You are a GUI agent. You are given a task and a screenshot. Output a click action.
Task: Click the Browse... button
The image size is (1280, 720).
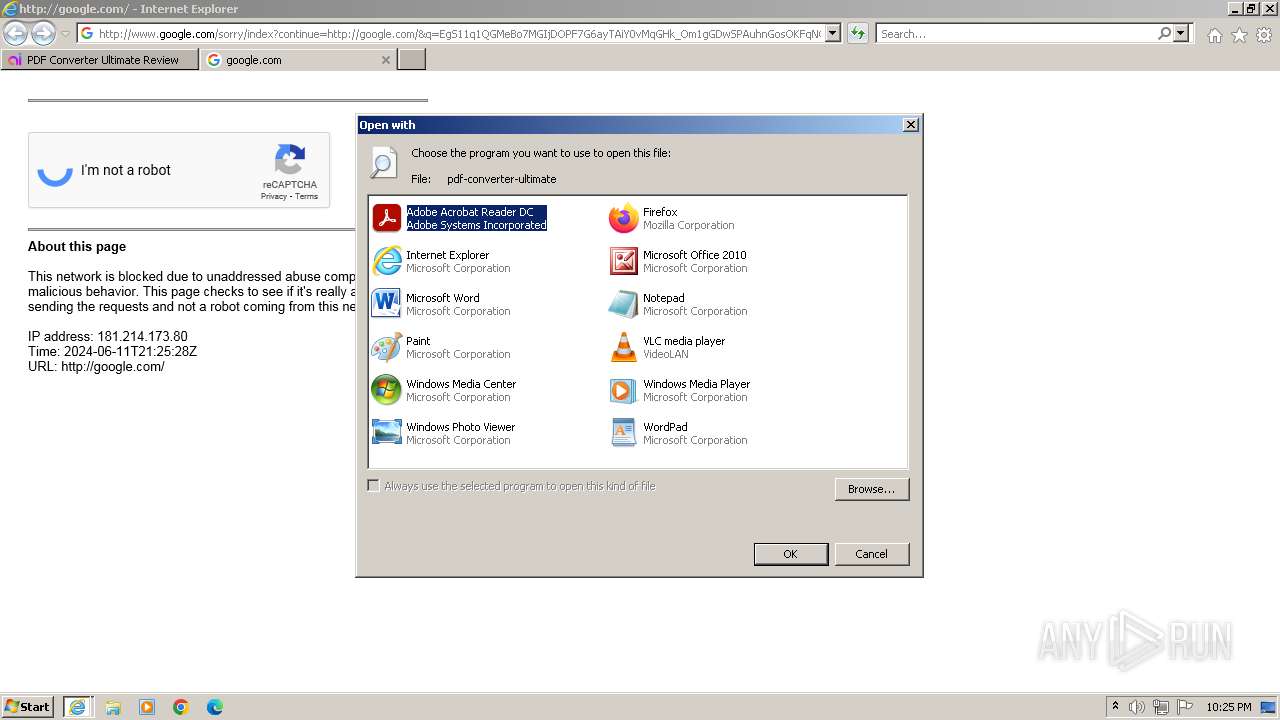click(x=871, y=489)
